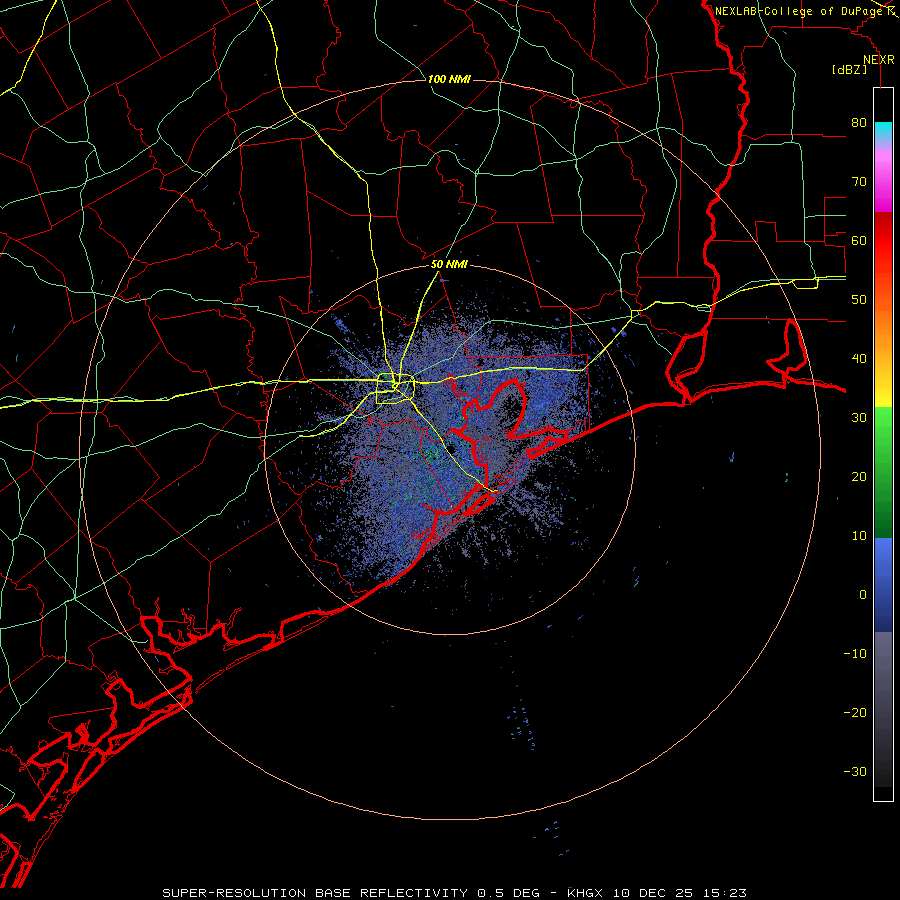This screenshot has height=900, width=900.
Task: Click the 100 NMI range ring label
Action: pos(449,79)
